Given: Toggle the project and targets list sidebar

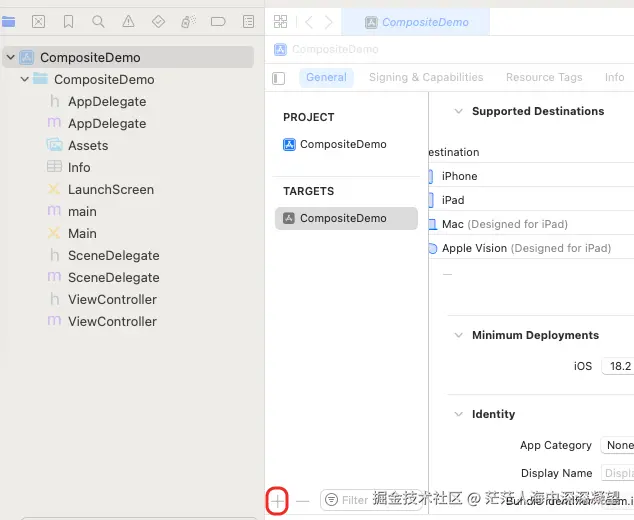Looking at the screenshot, I should tap(279, 78).
